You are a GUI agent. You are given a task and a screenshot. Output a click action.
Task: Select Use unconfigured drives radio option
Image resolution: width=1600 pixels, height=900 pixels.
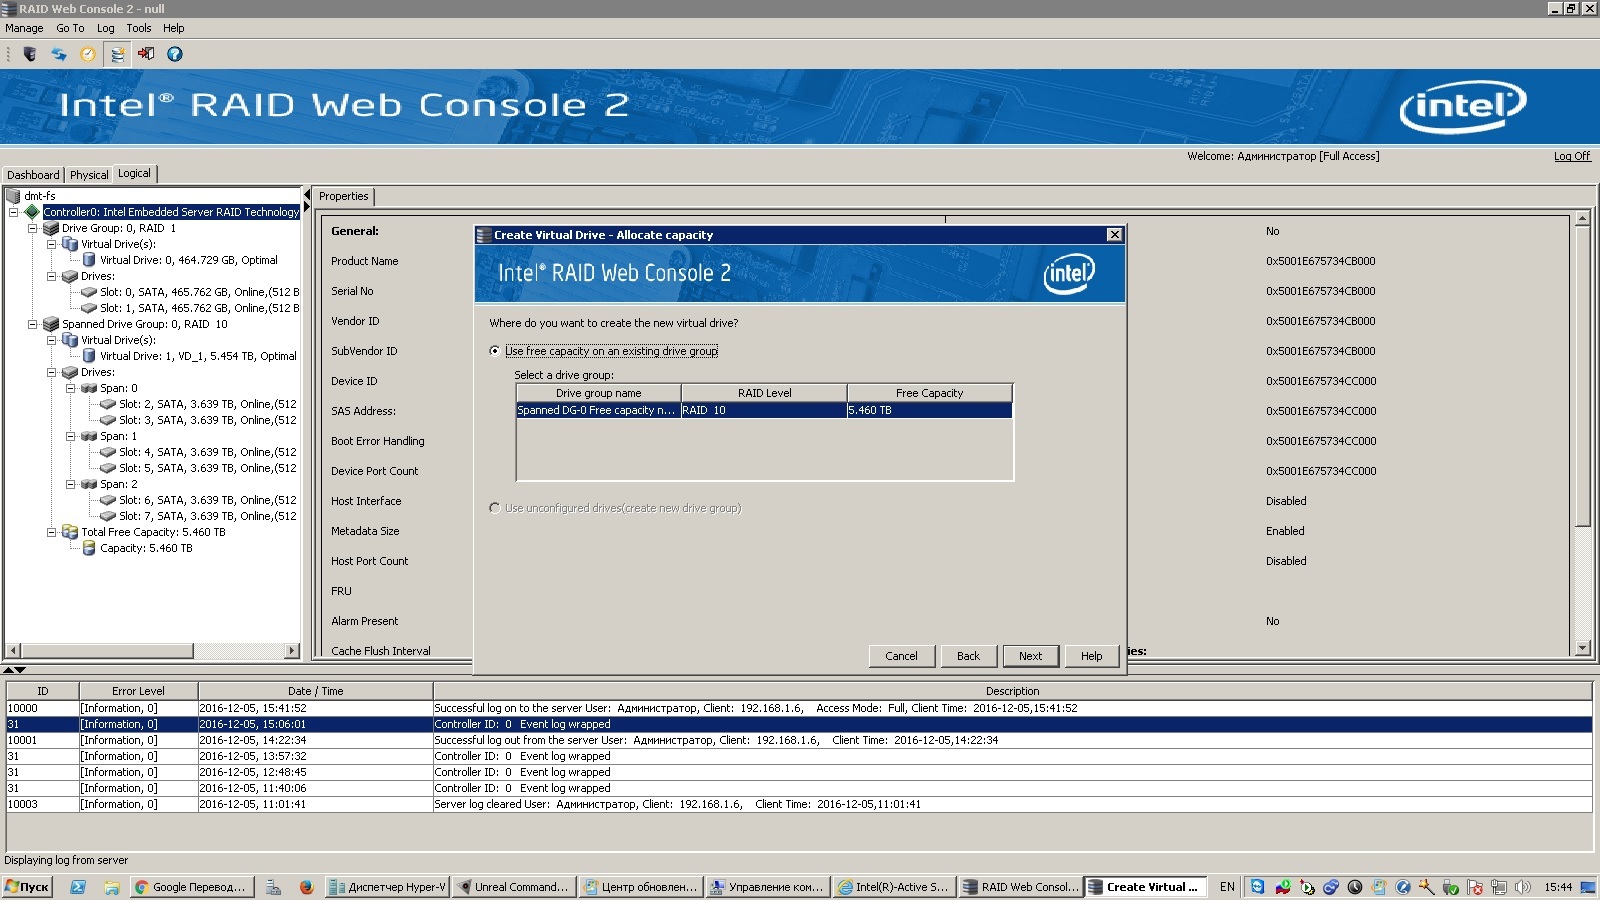click(x=495, y=508)
